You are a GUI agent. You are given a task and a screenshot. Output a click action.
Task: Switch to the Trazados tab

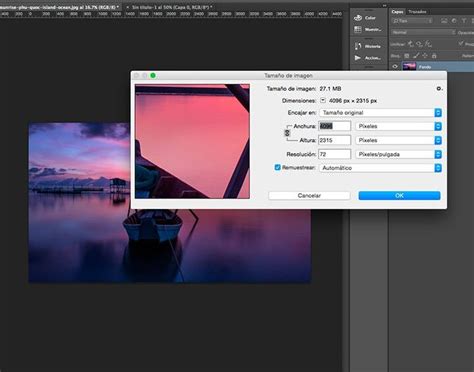[x=417, y=12]
